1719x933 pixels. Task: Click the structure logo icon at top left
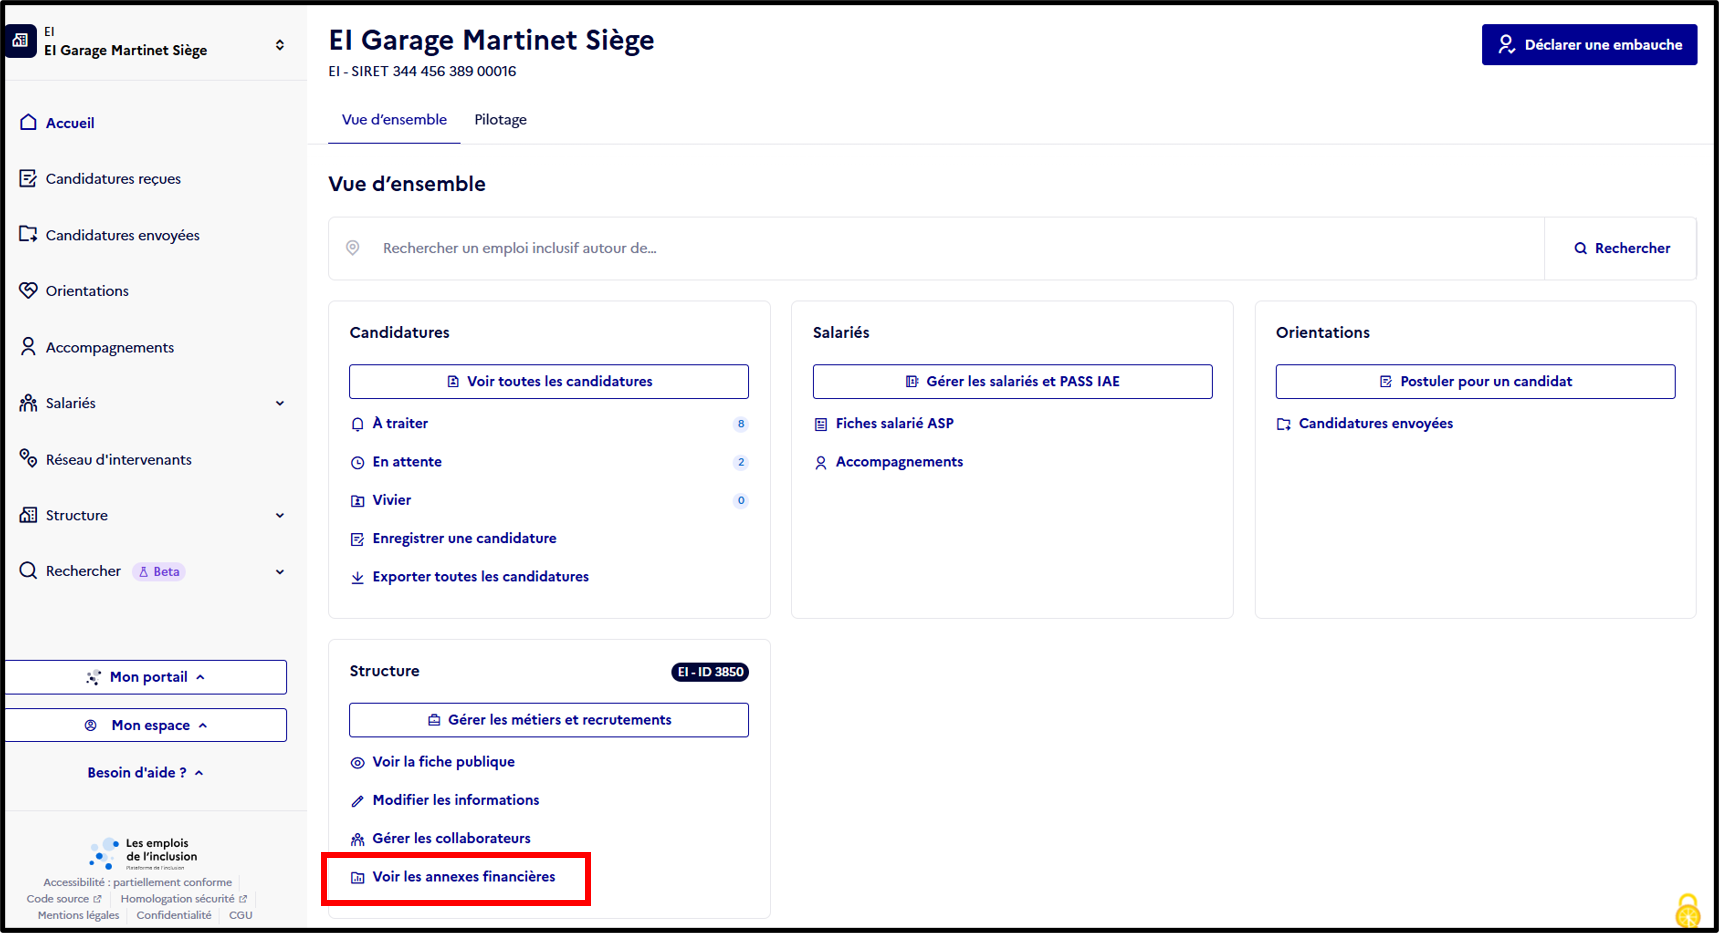pos(20,41)
